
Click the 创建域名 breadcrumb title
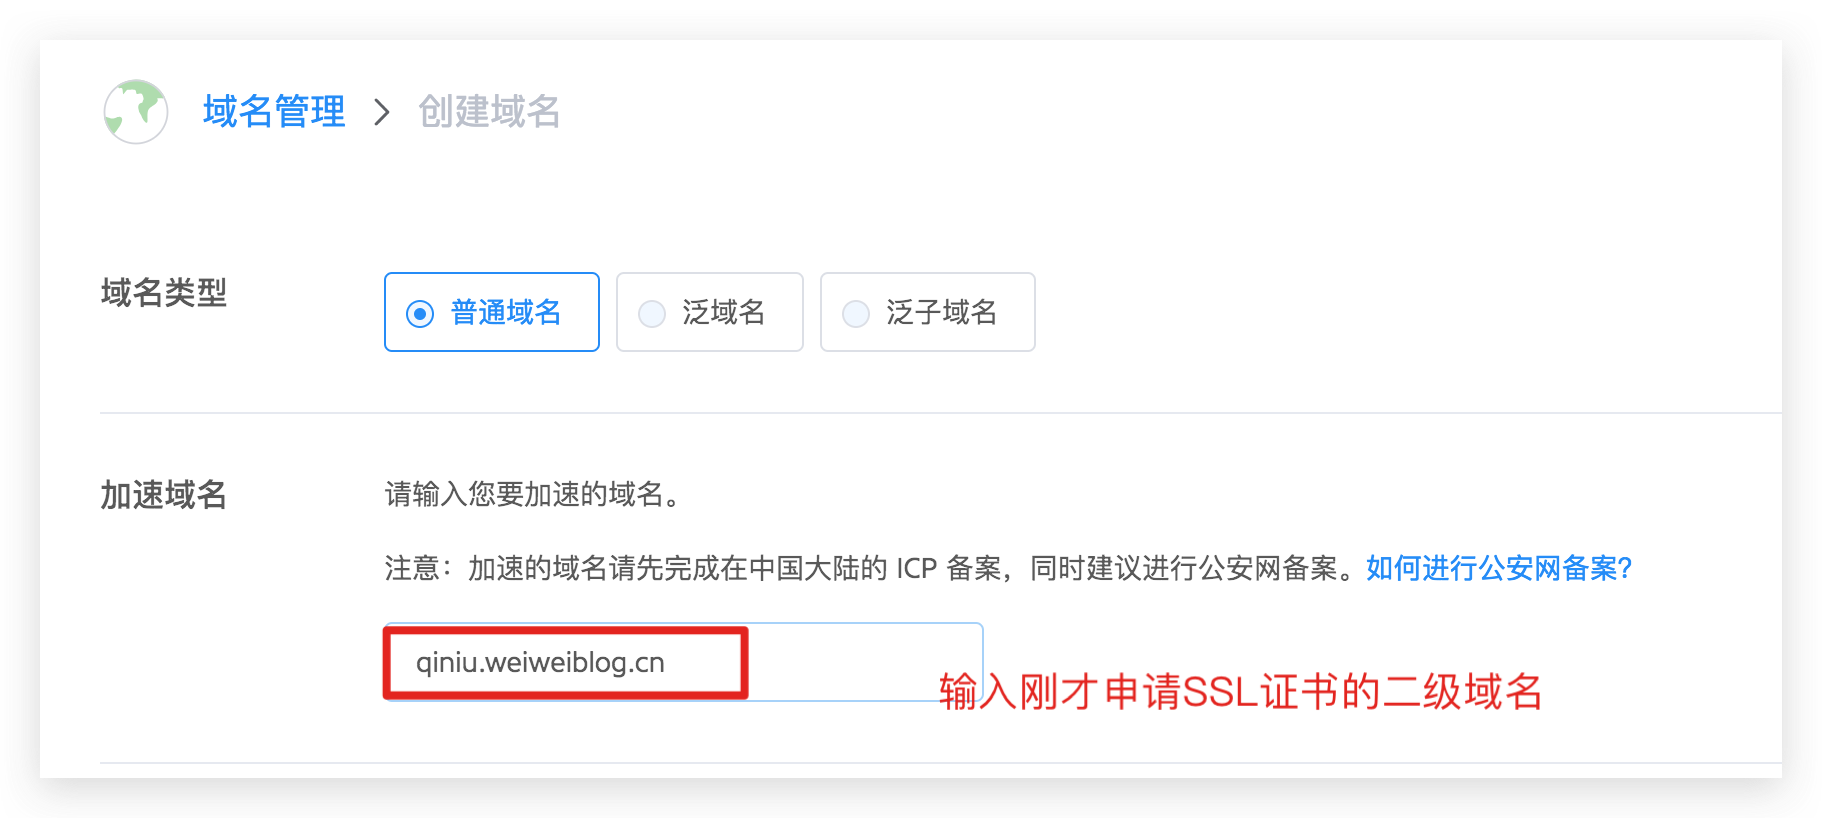click(489, 111)
